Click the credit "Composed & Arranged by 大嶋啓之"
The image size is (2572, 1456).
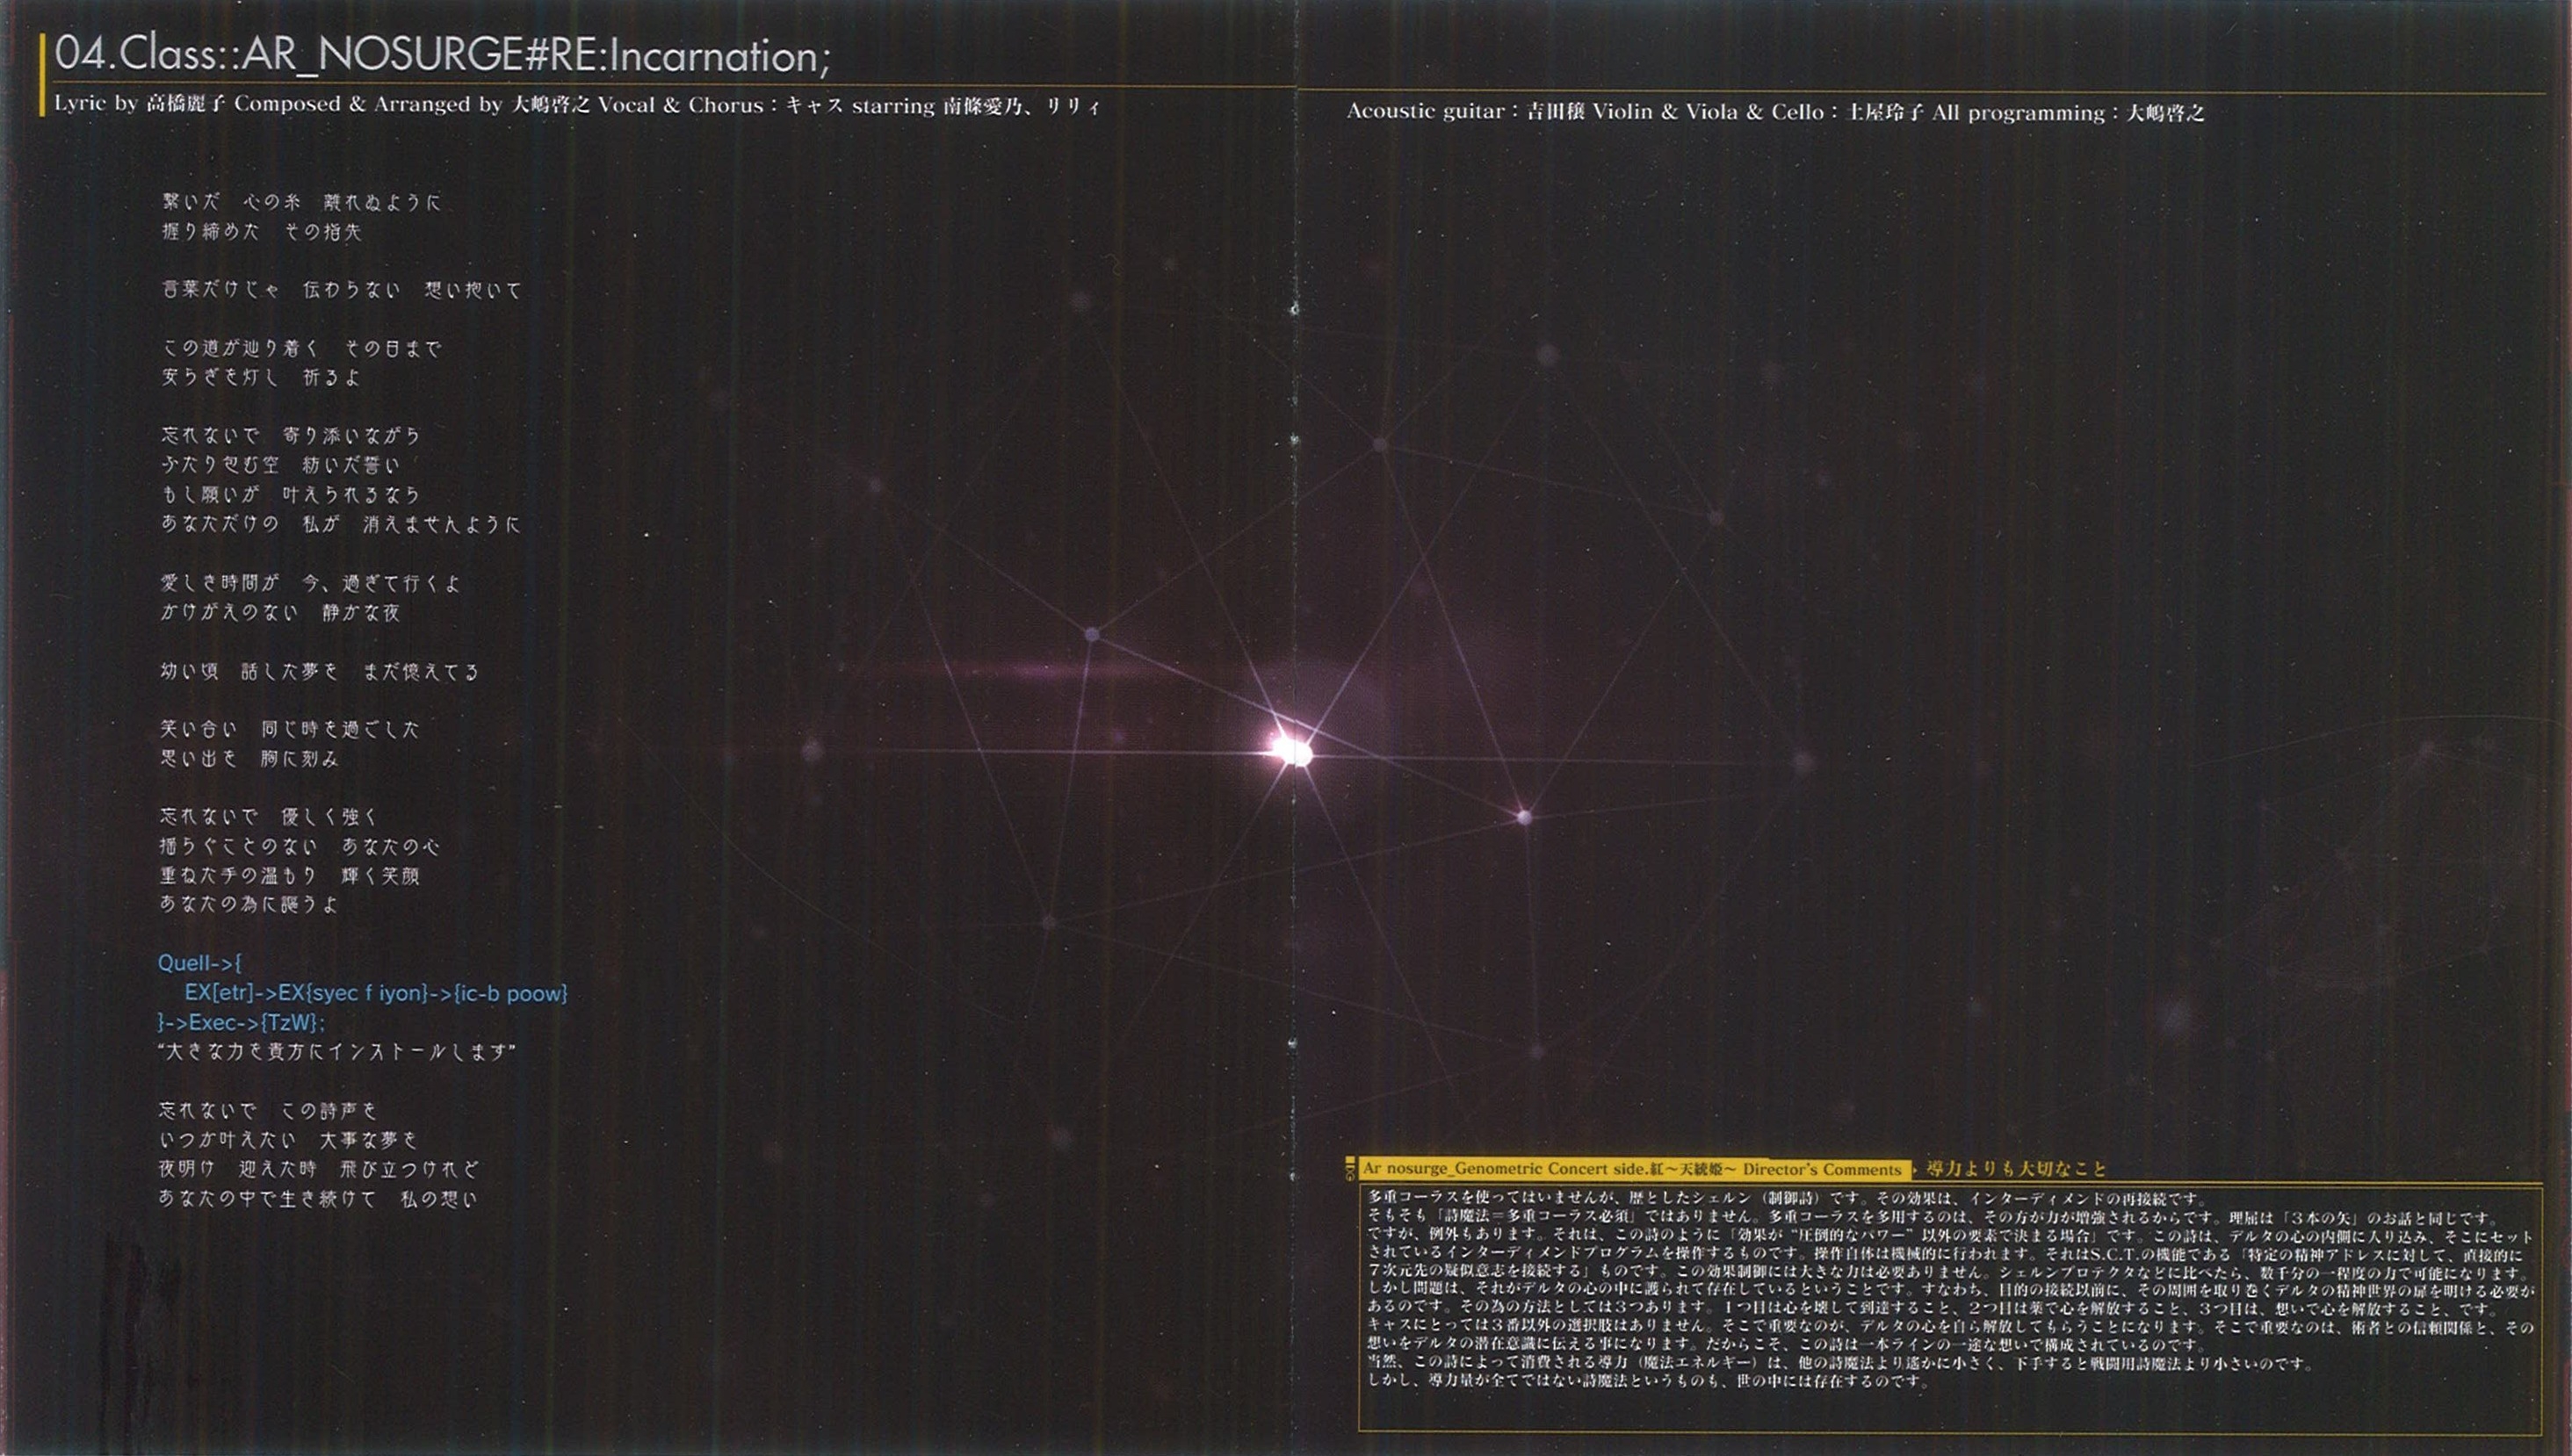pos(410,104)
